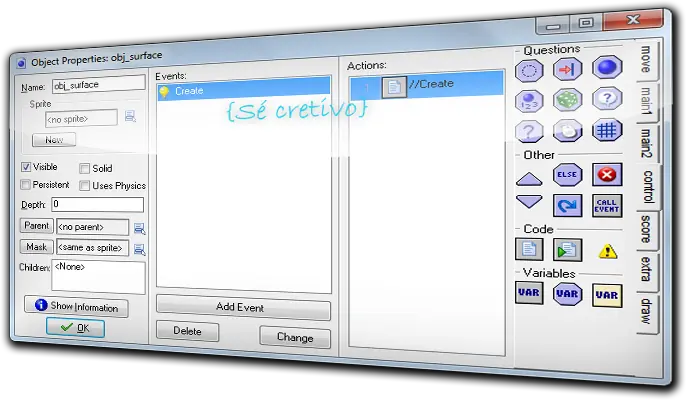Select the Check Object question icon
Screen dimensions: 686x400
point(607,67)
